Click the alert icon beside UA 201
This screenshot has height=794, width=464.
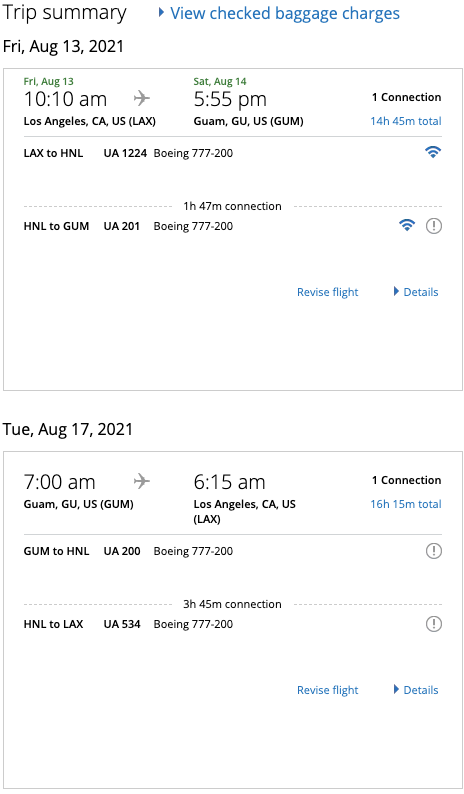click(434, 226)
